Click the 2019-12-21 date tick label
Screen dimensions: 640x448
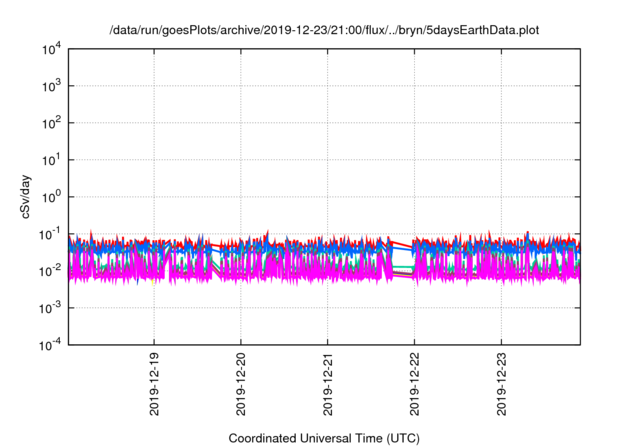point(328,384)
